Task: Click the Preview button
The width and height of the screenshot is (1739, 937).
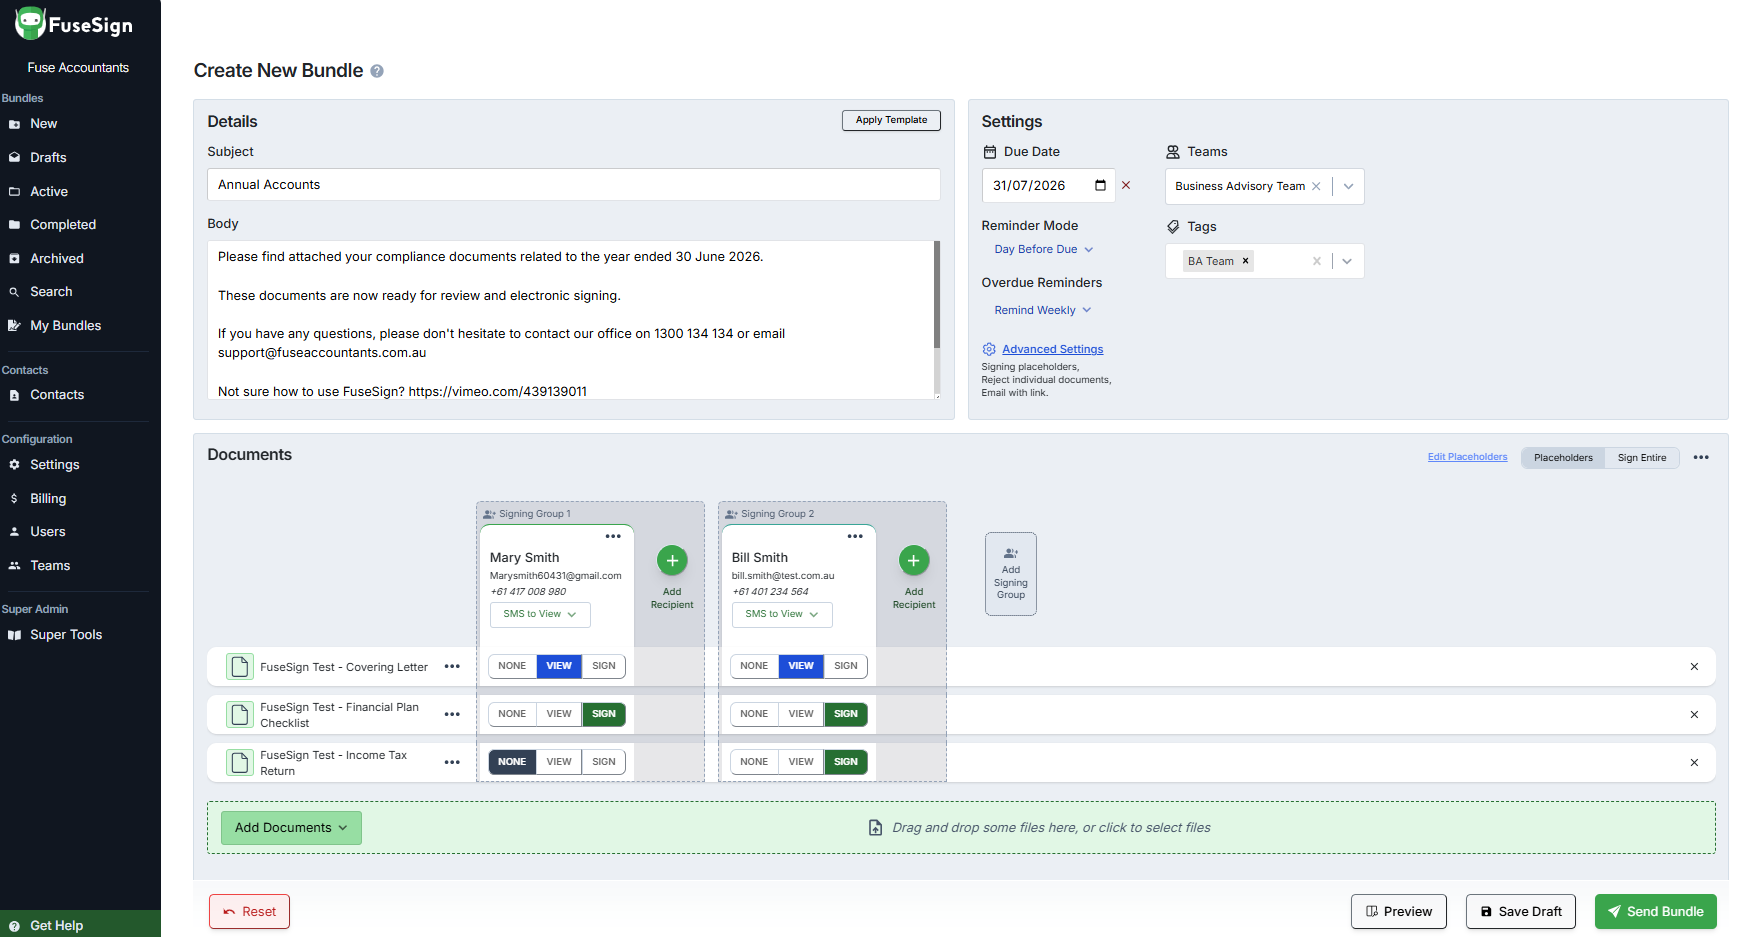Action: (x=1399, y=912)
